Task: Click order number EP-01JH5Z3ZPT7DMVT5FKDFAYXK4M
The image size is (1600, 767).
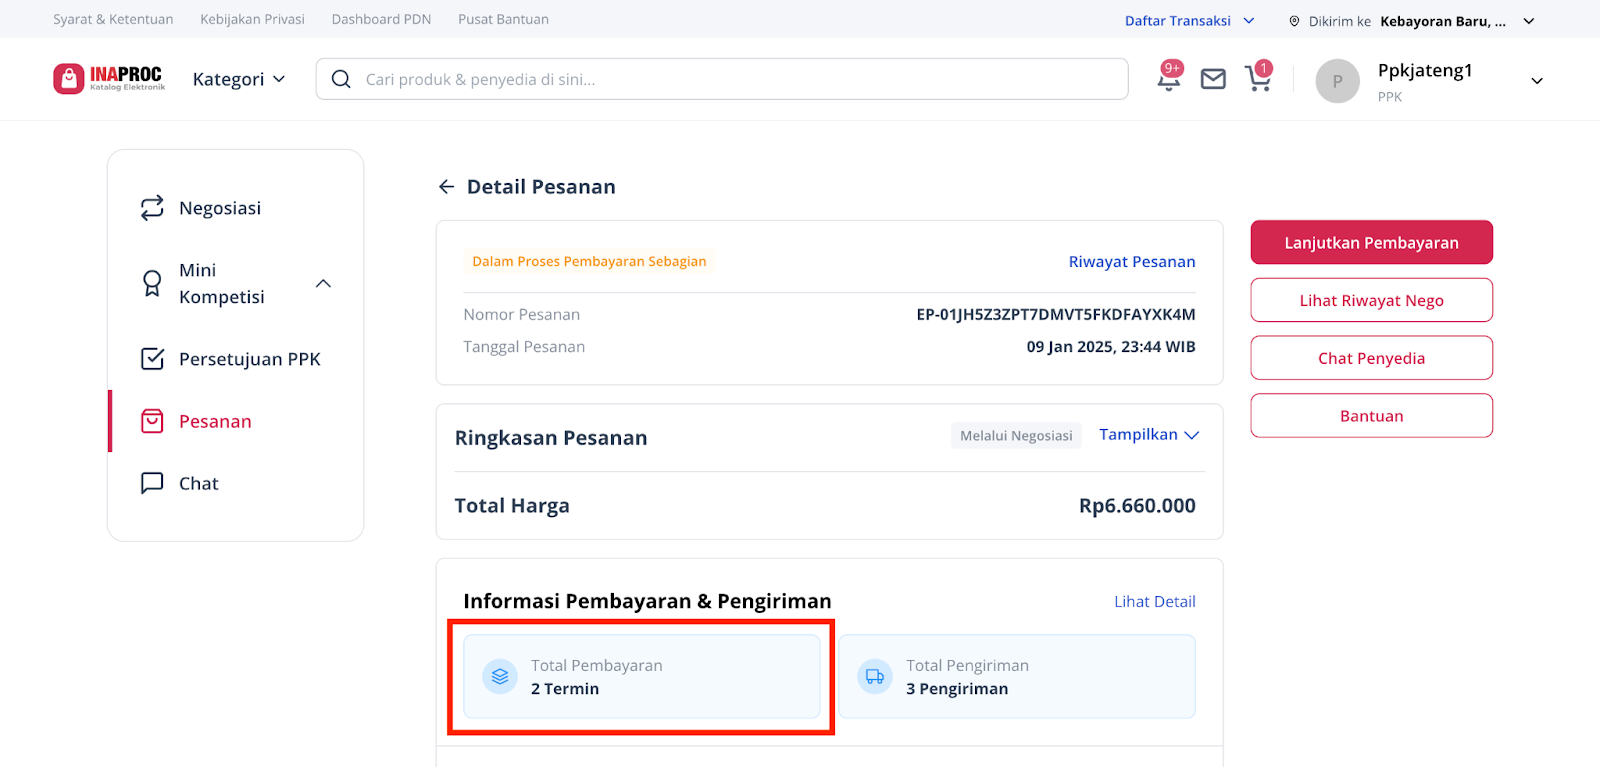Action: 1056,314
